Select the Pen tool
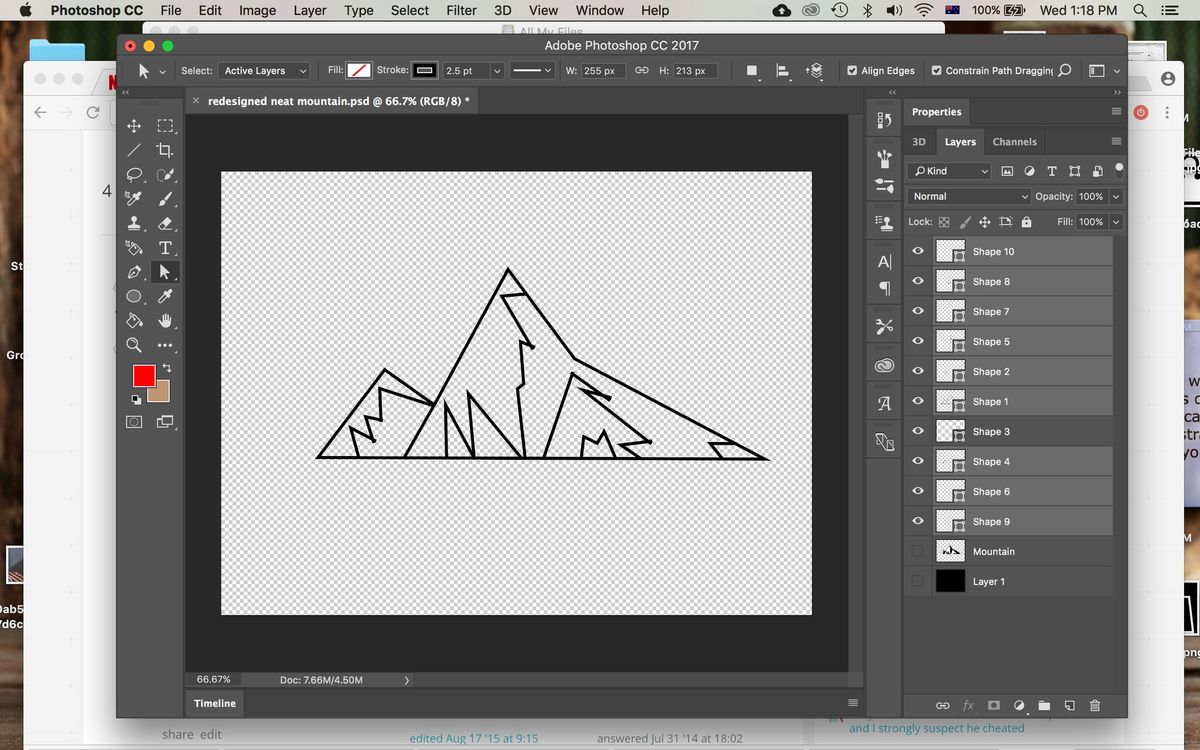This screenshot has height=750, width=1200. pyautogui.click(x=133, y=272)
